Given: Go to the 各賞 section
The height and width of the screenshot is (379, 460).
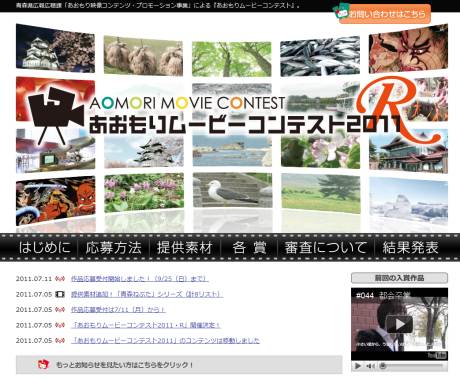Looking at the screenshot, I should 249,248.
